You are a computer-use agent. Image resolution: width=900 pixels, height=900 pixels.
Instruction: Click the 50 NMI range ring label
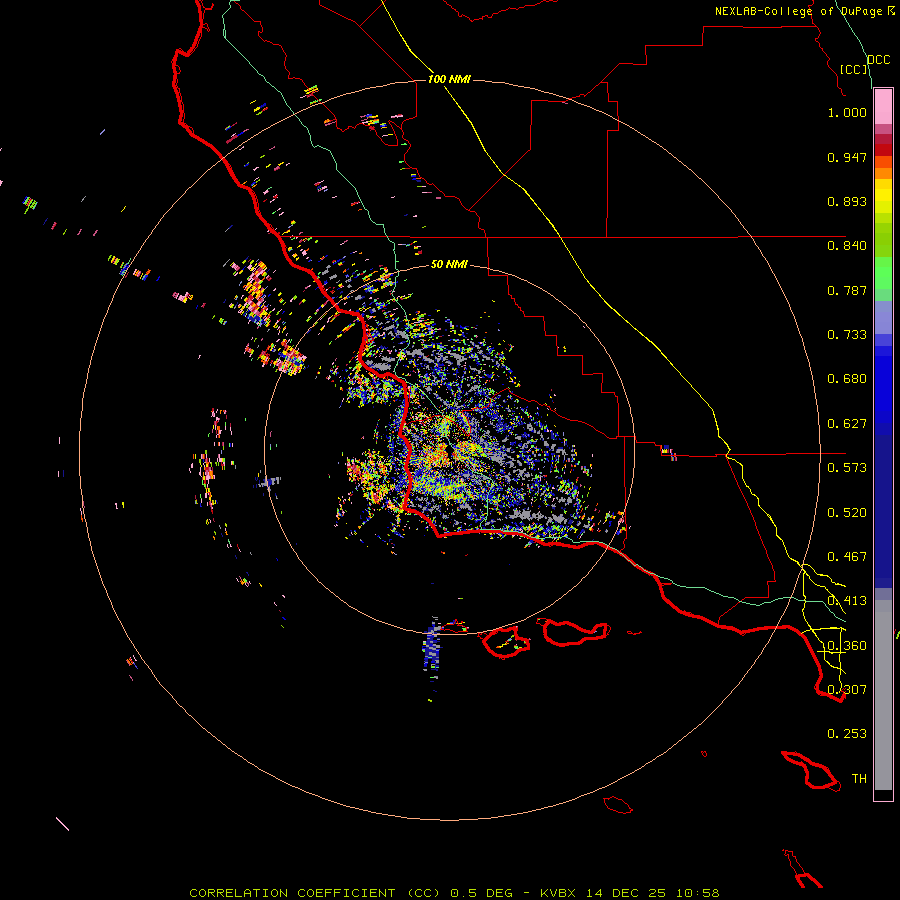tap(449, 264)
